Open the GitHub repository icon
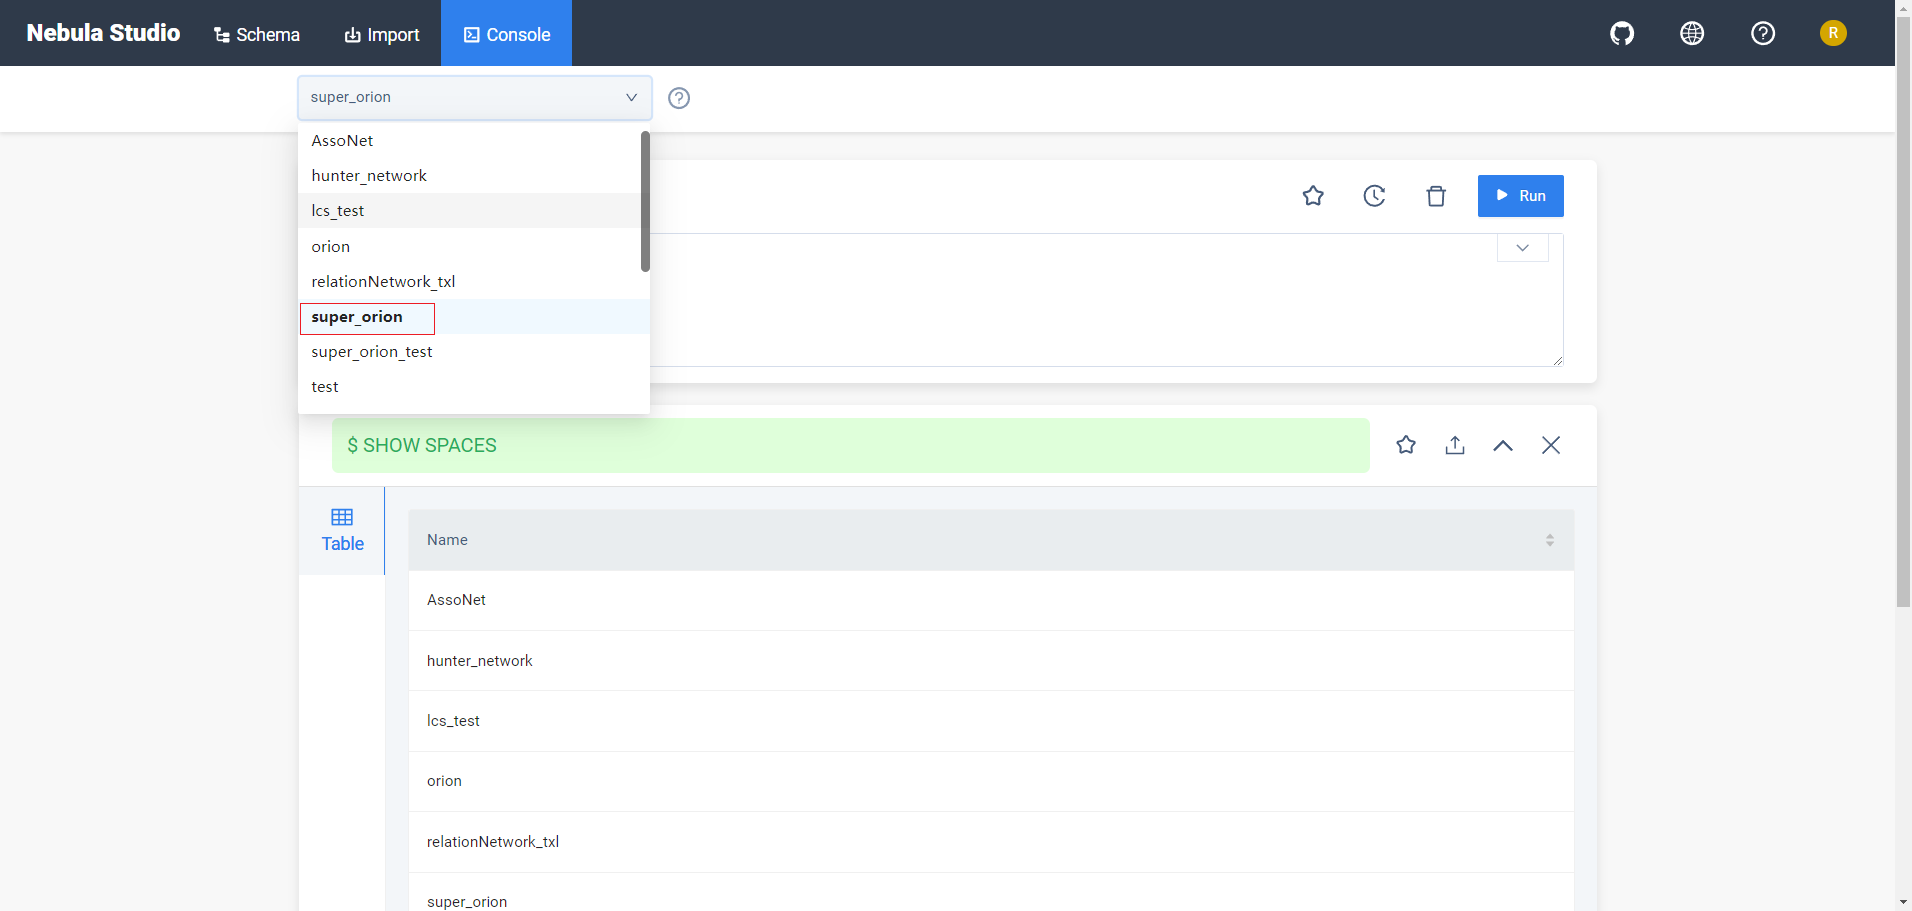 tap(1622, 34)
